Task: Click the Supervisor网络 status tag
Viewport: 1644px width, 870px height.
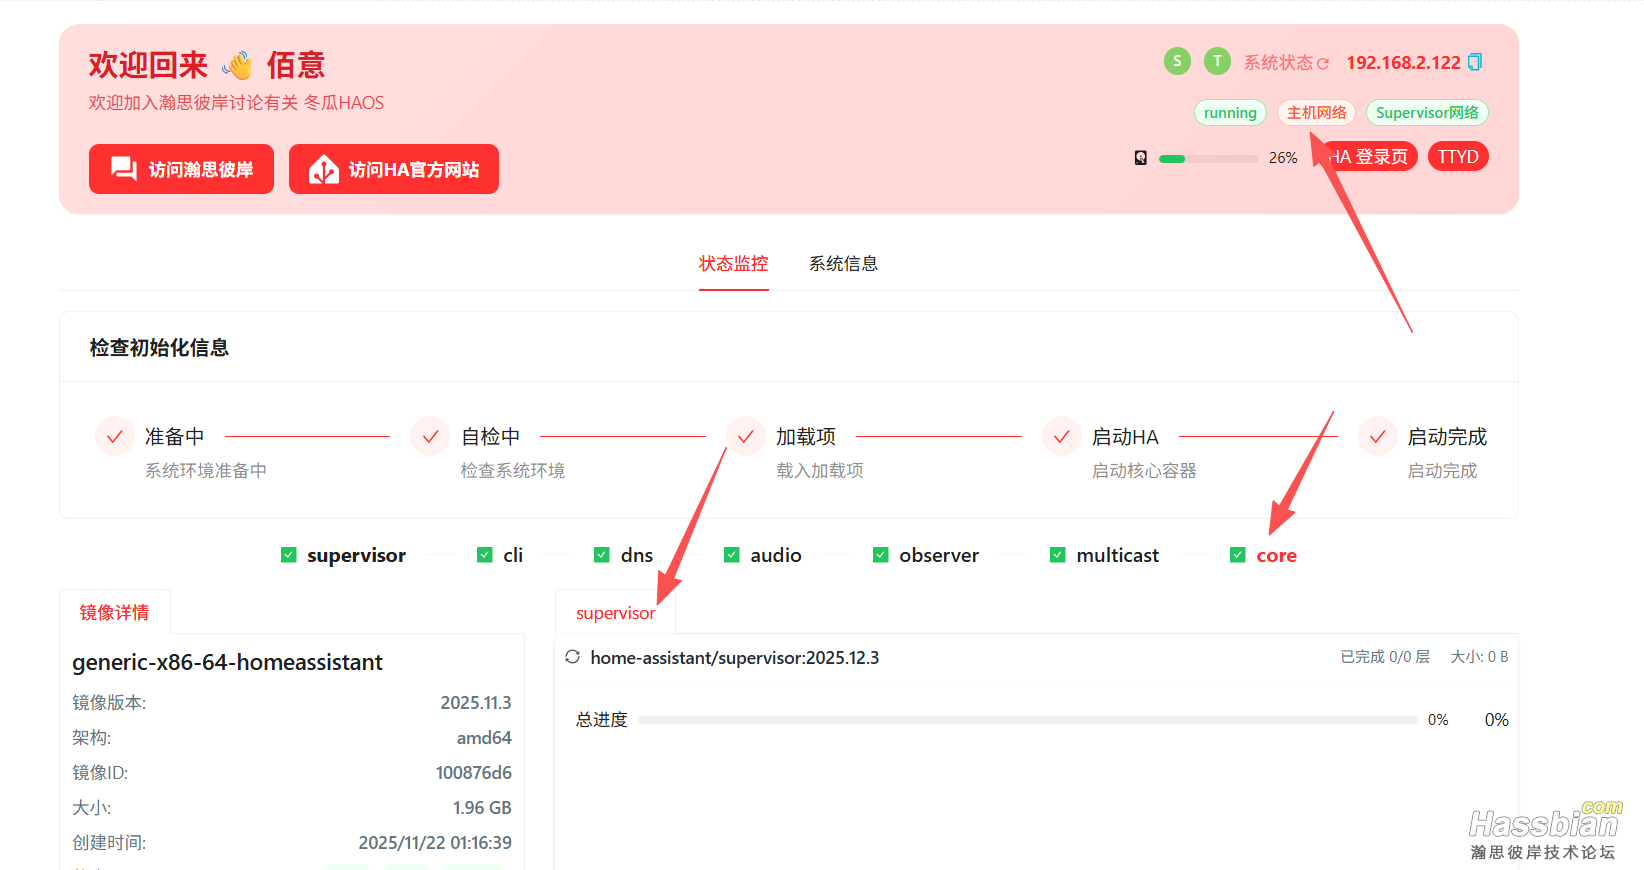Action: point(1426,113)
